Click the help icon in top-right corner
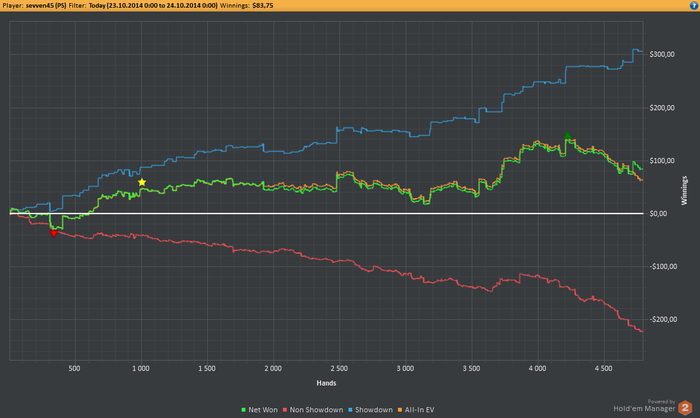 [694, 5]
